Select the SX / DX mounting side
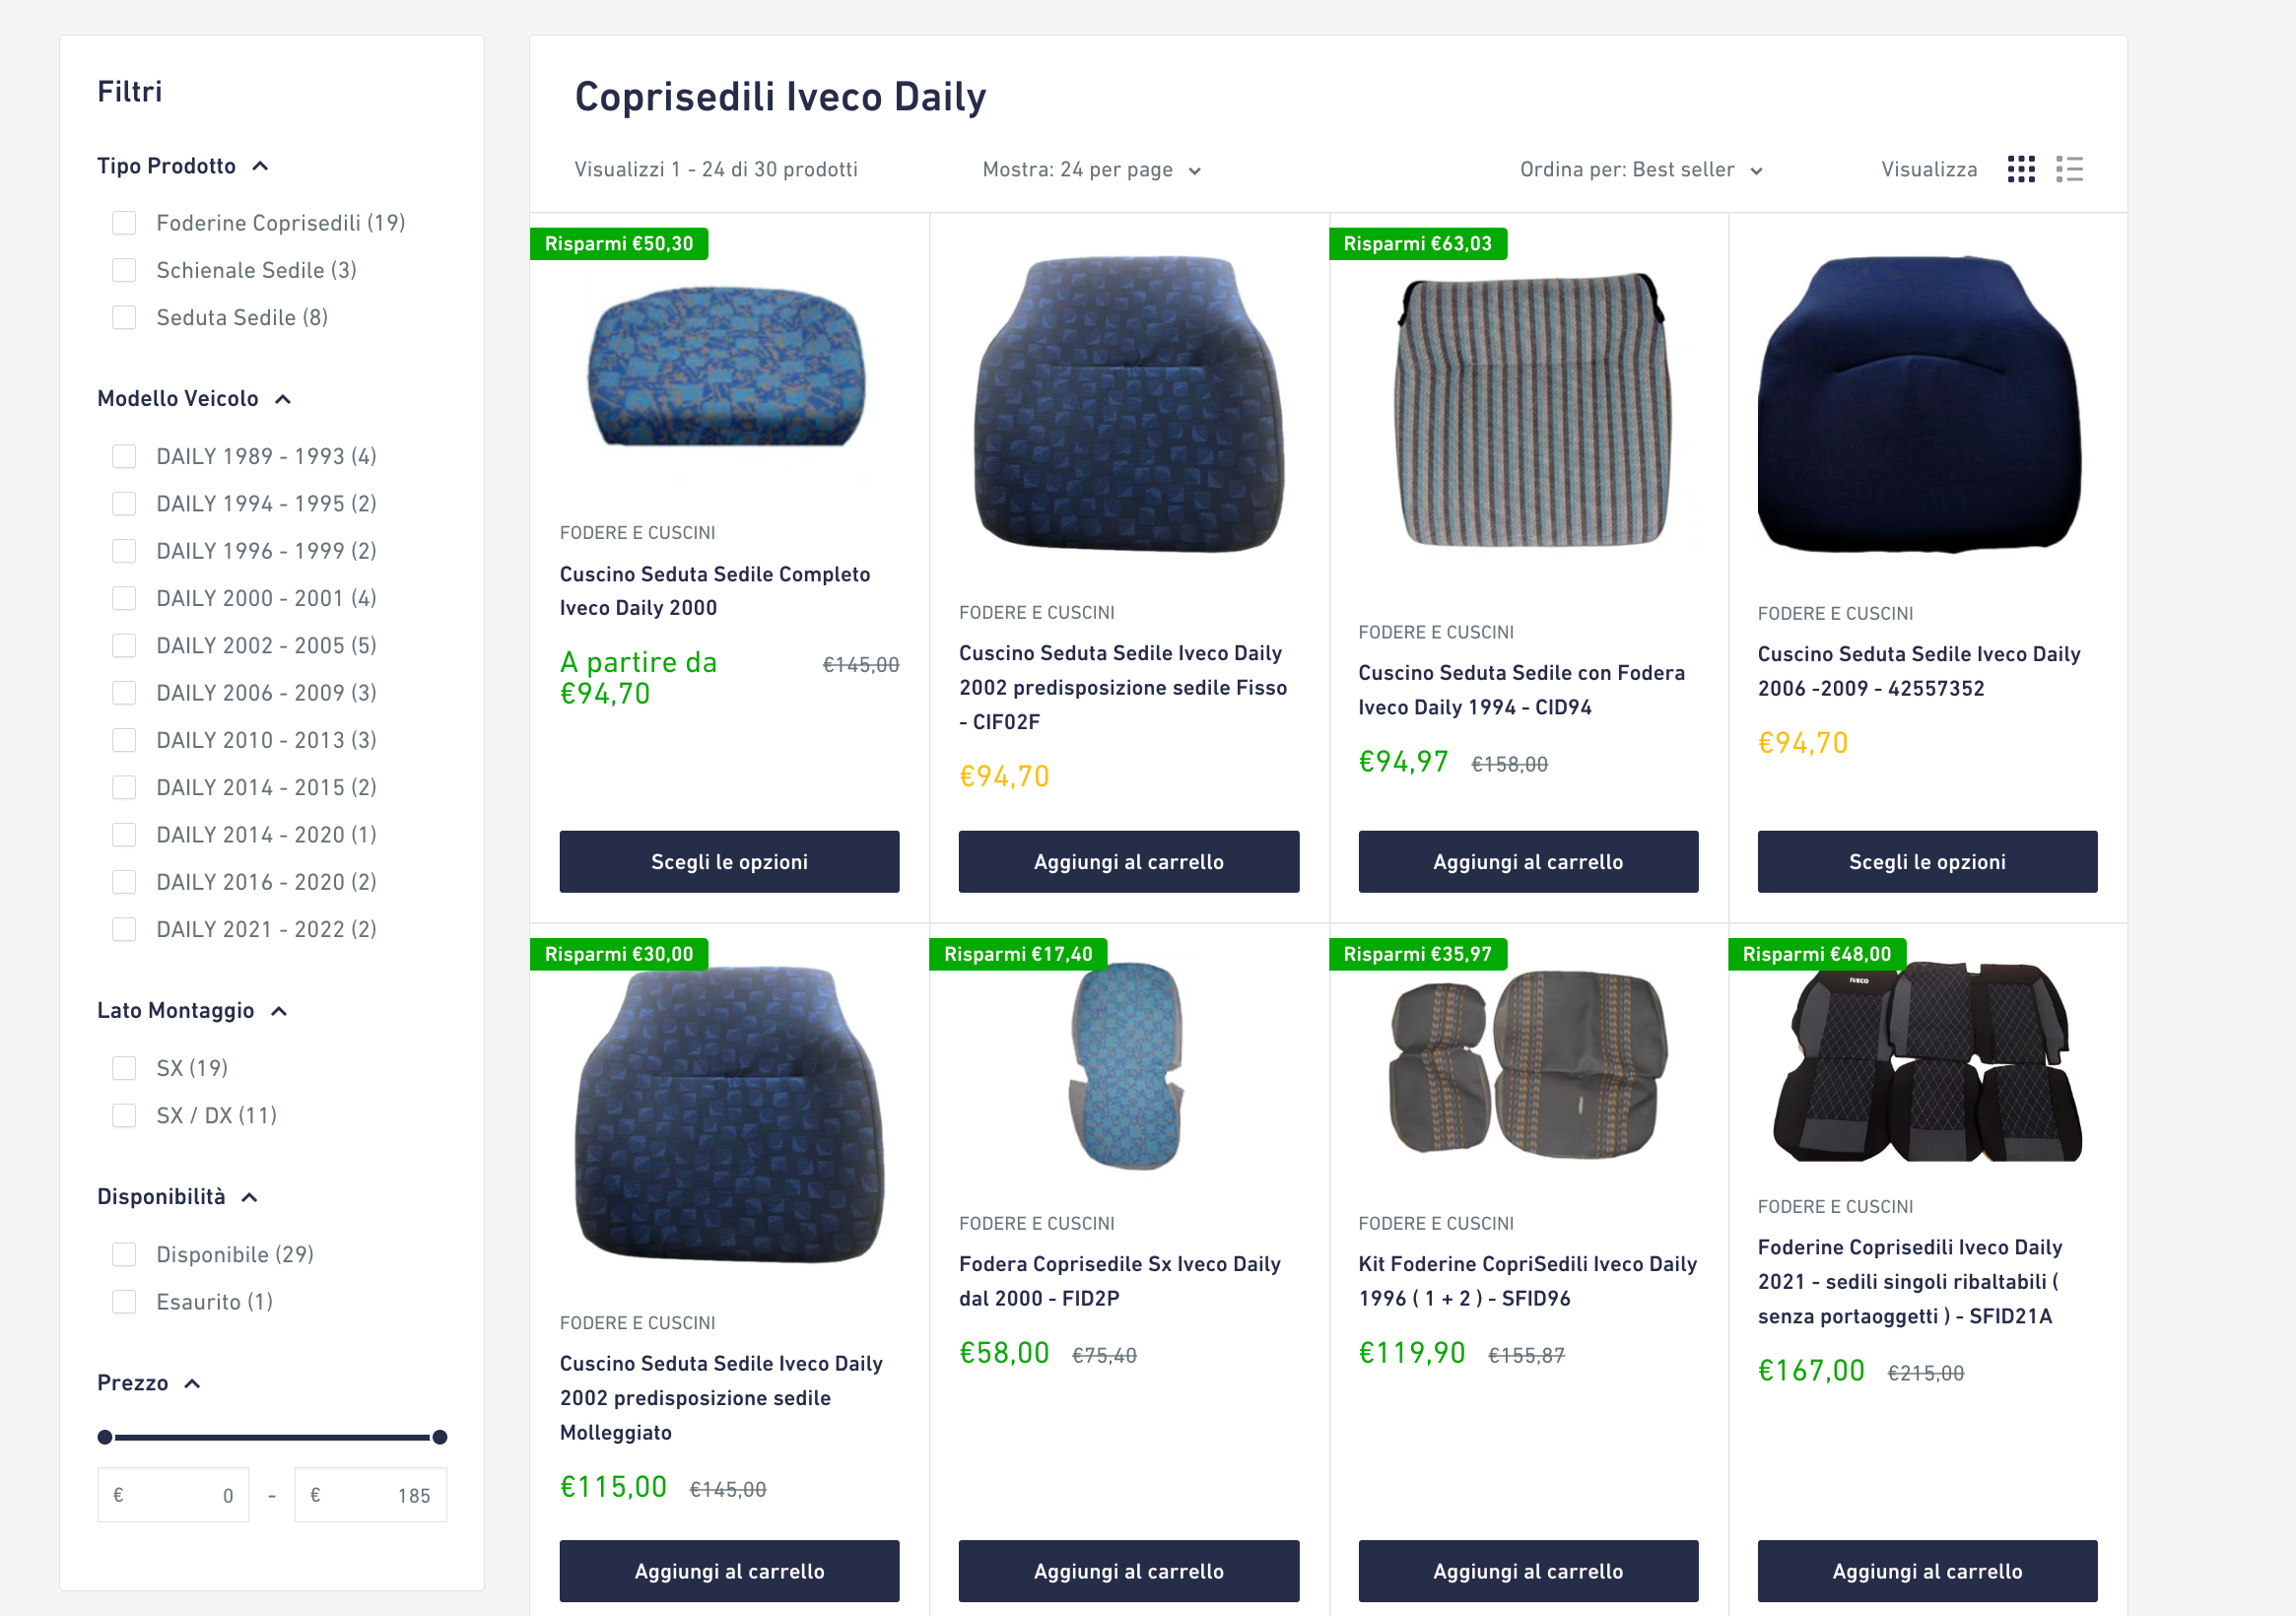The height and width of the screenshot is (1616, 2296). pos(125,1116)
